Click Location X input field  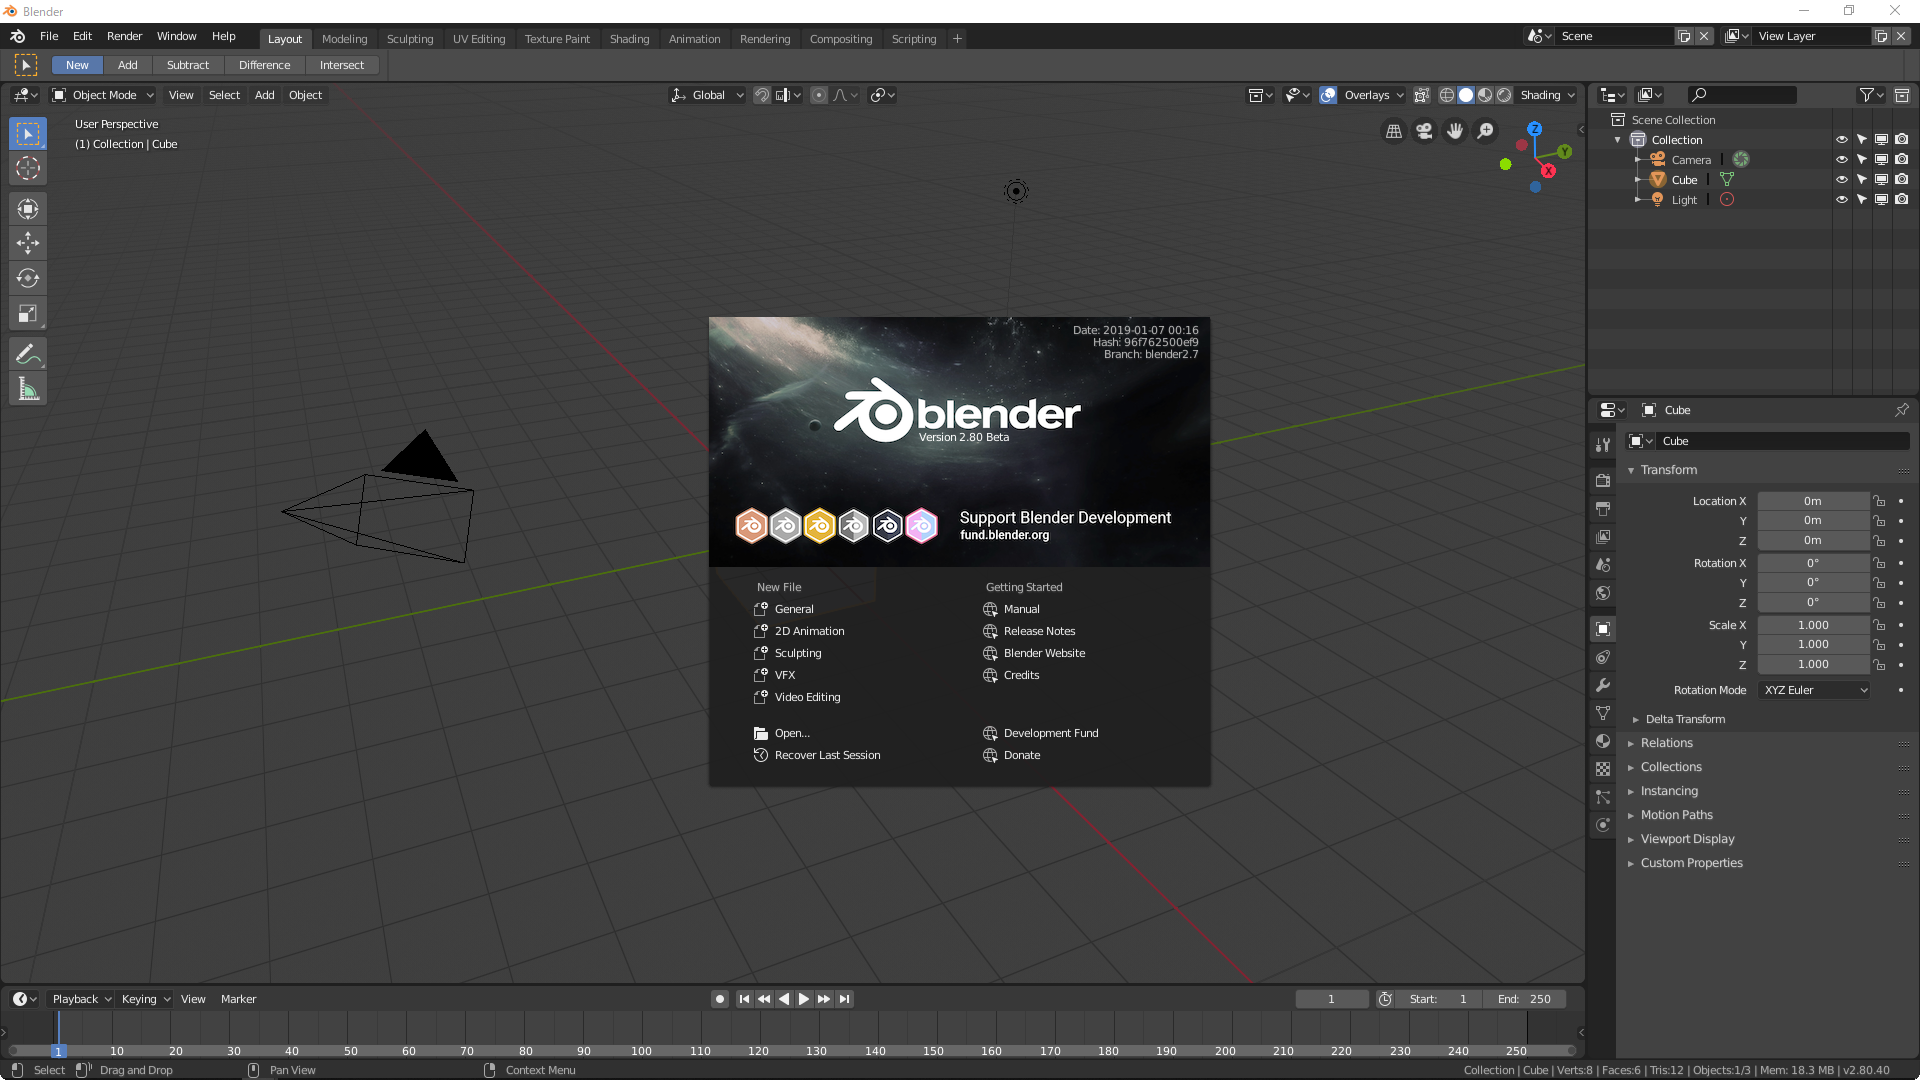click(1813, 500)
